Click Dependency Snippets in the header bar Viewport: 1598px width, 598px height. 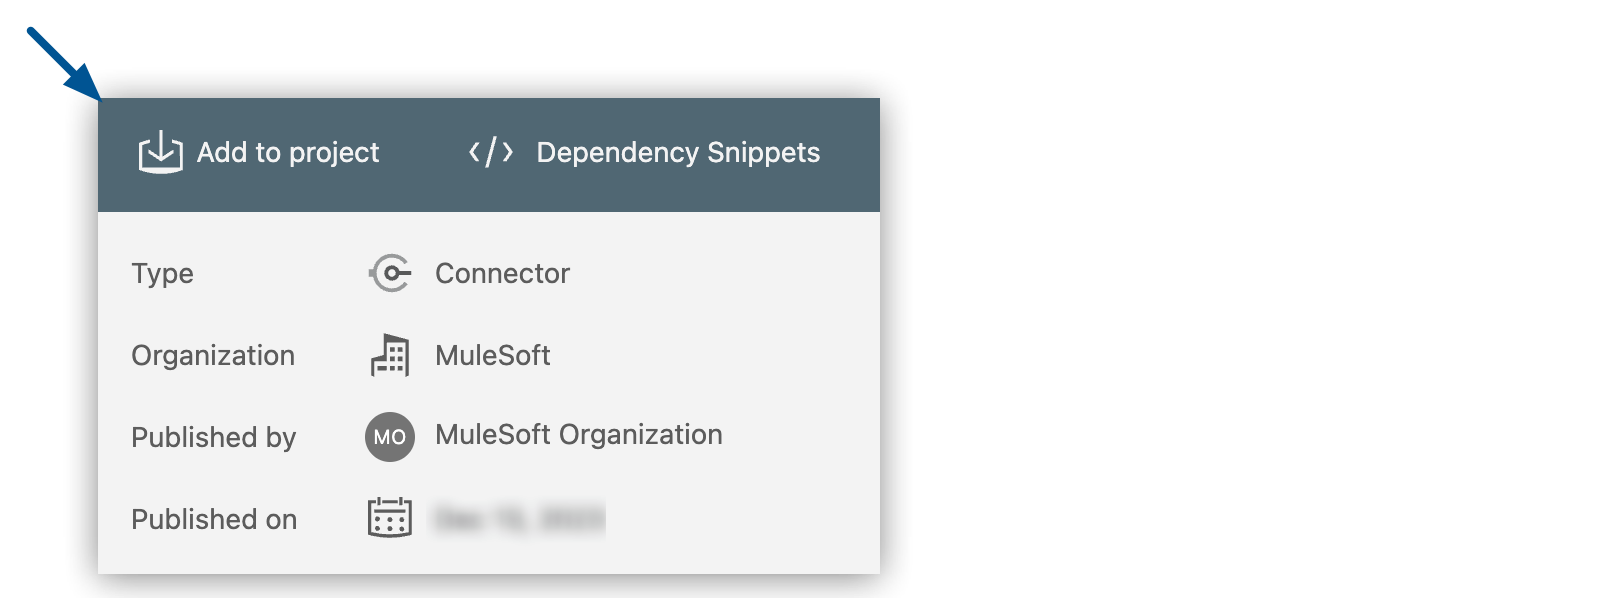point(677,152)
